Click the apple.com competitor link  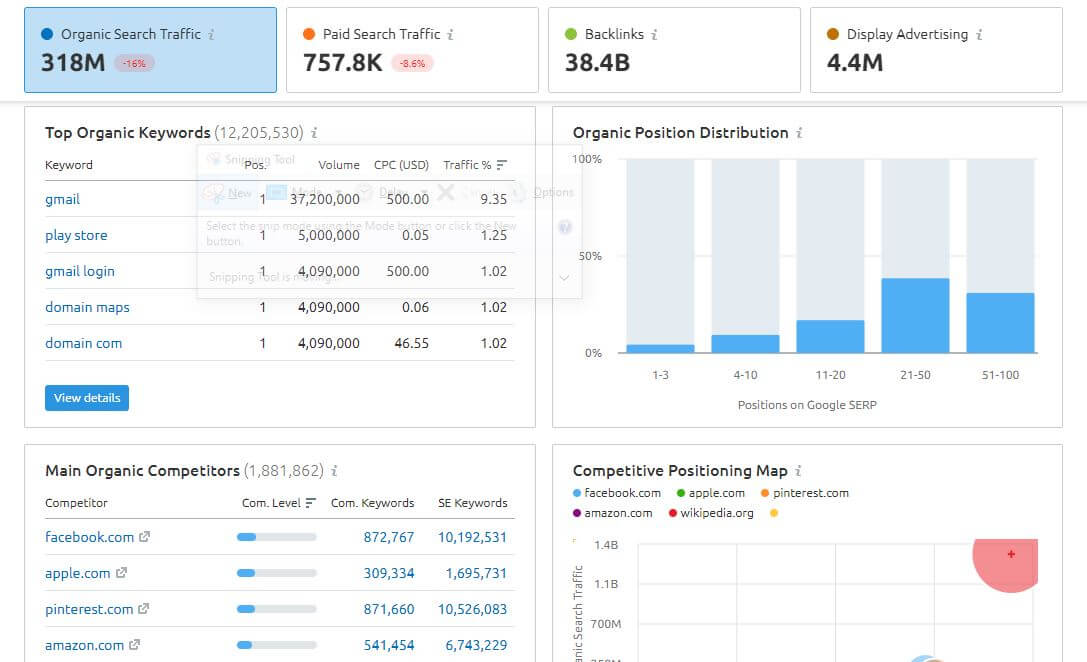[78, 573]
